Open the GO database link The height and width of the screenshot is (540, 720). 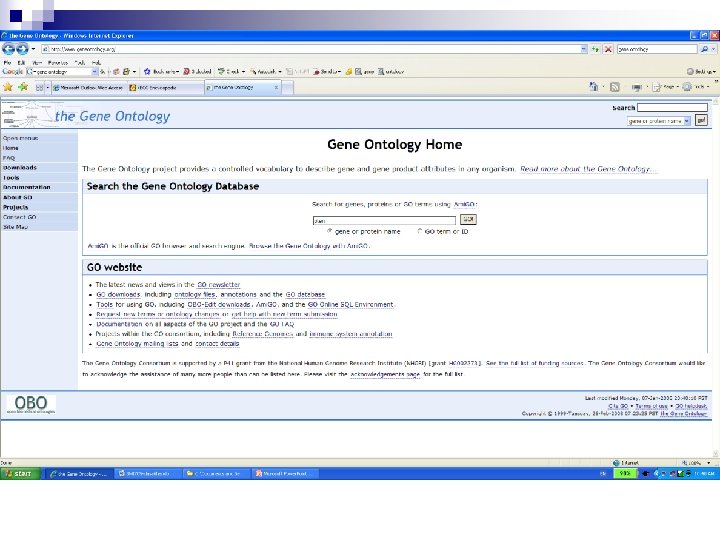[305, 294]
